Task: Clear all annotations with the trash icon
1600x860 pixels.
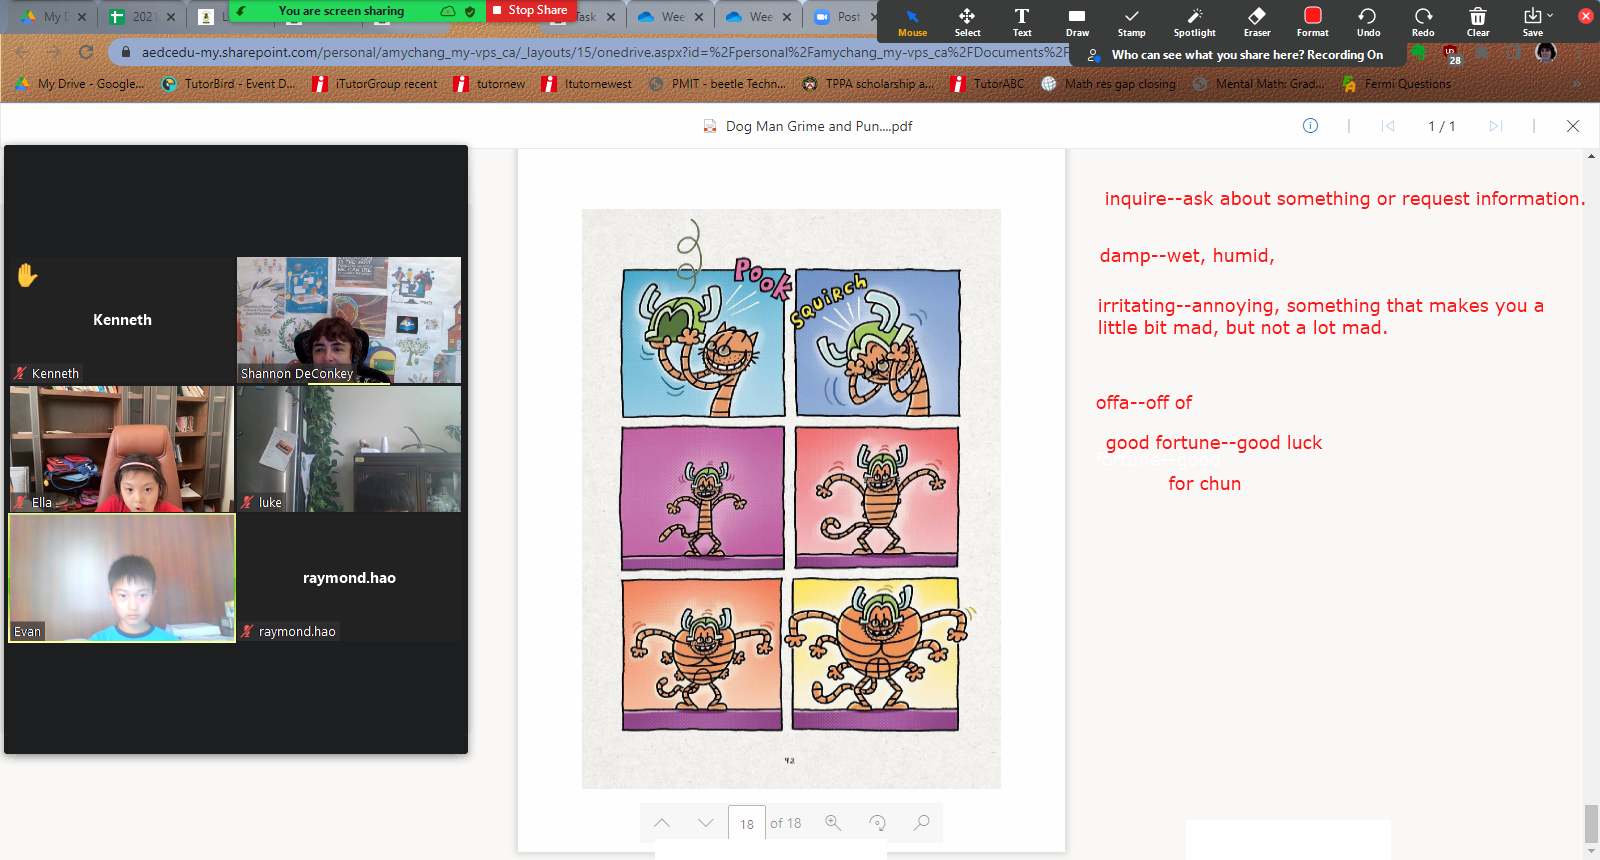Action: 1478,22
